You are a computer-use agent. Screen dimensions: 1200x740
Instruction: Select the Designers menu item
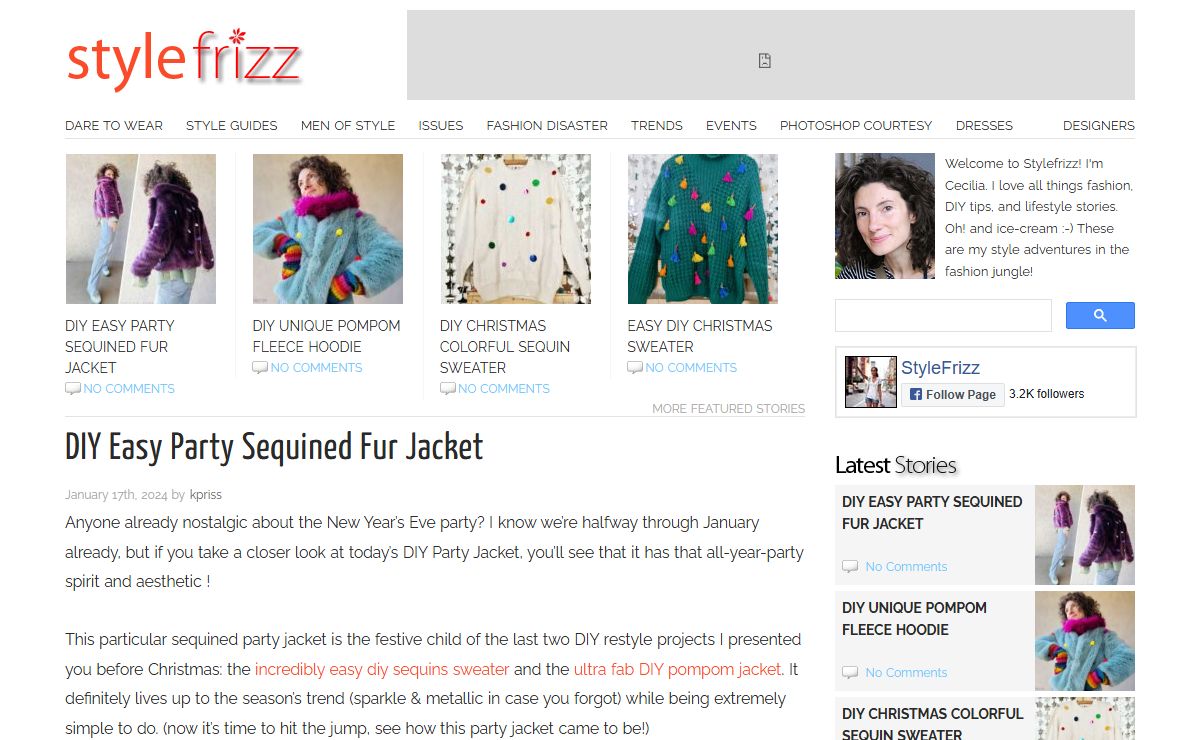(1098, 125)
